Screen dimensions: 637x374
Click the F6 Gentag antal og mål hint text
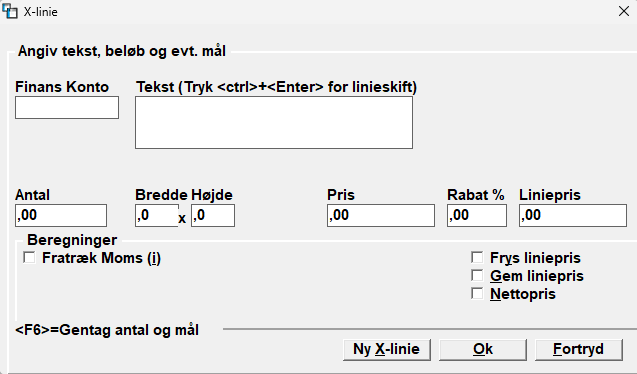tap(107, 330)
